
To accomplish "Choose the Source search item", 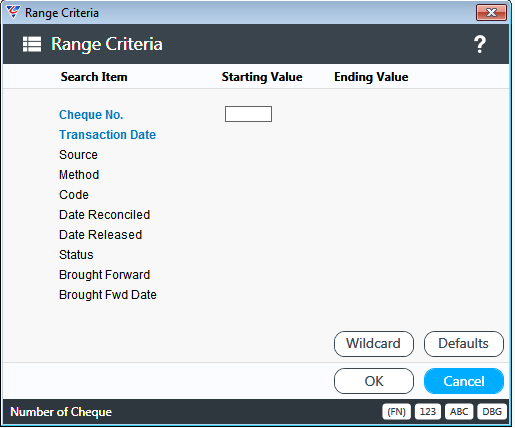I will click(78, 155).
